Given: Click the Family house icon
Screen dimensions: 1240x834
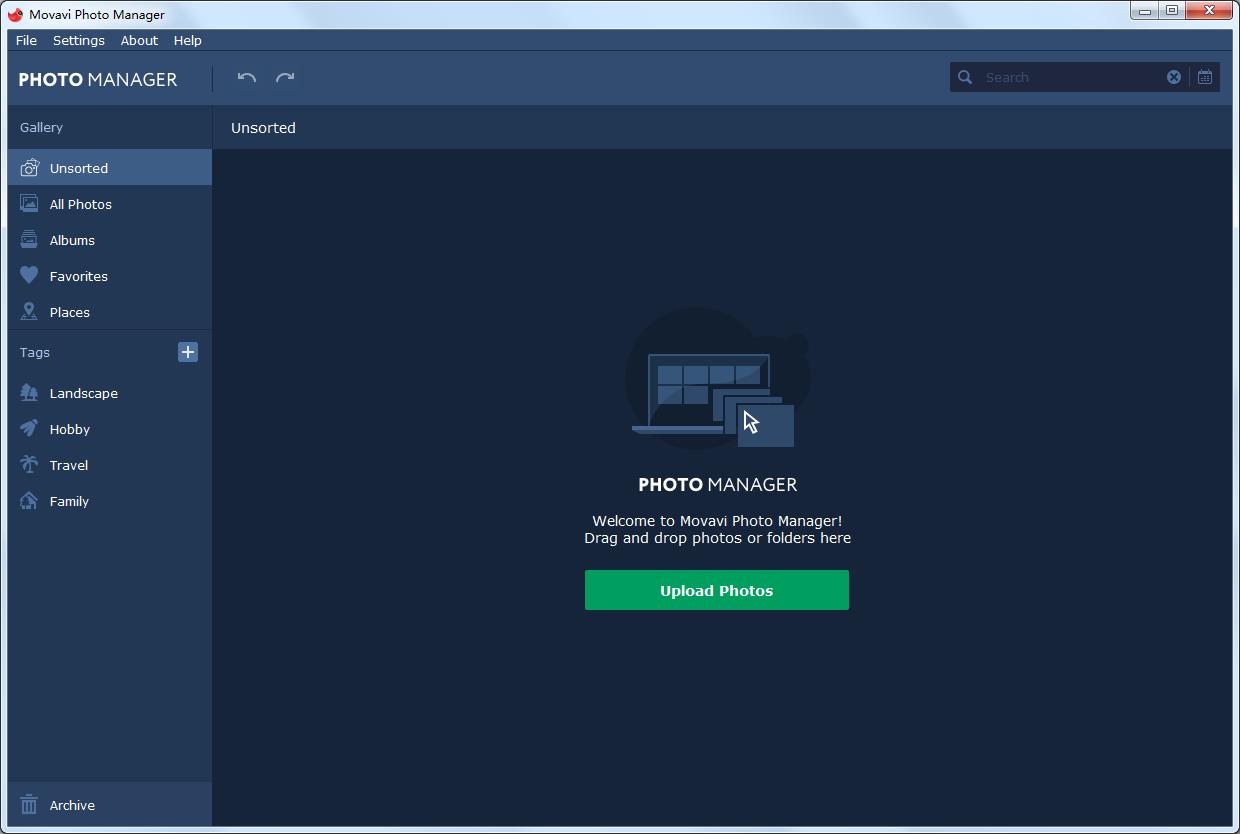Looking at the screenshot, I should pyautogui.click(x=30, y=501).
